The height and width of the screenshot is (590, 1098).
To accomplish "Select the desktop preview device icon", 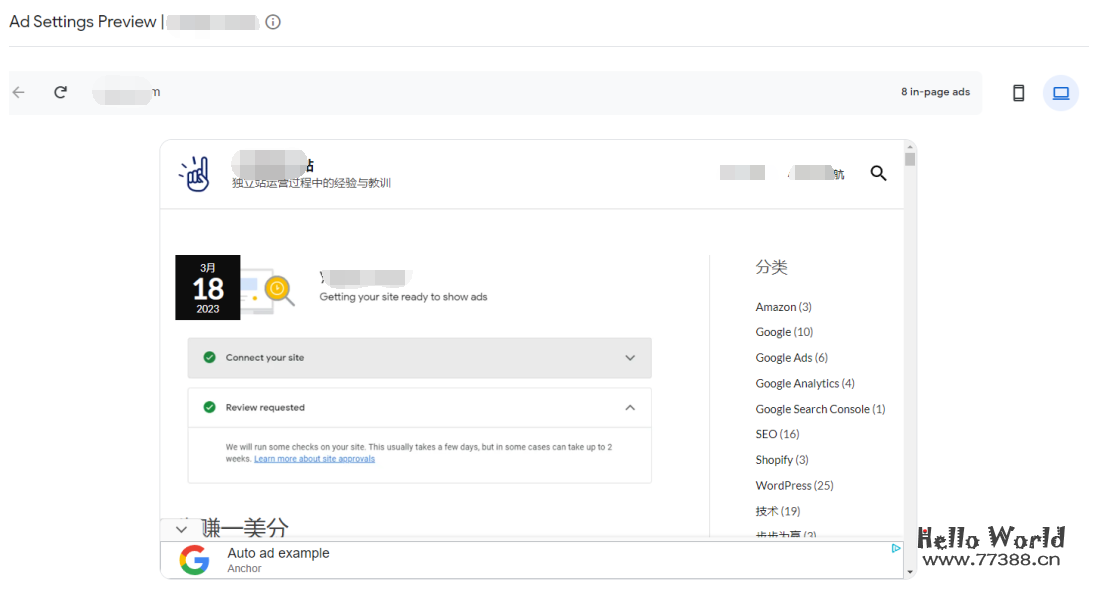I will click(x=1060, y=92).
